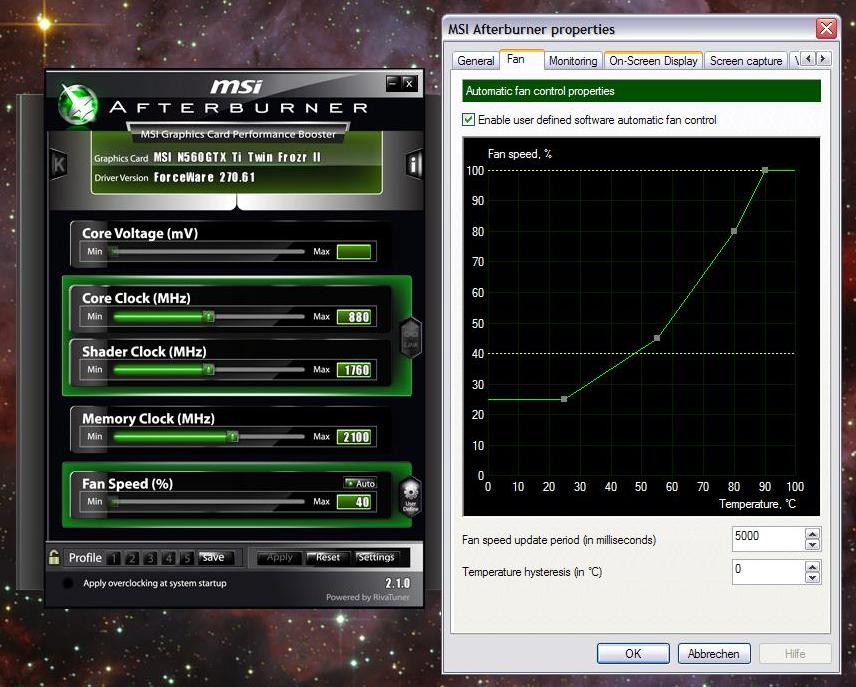Open the Kombustor K side button
The height and width of the screenshot is (687, 856).
[58, 164]
